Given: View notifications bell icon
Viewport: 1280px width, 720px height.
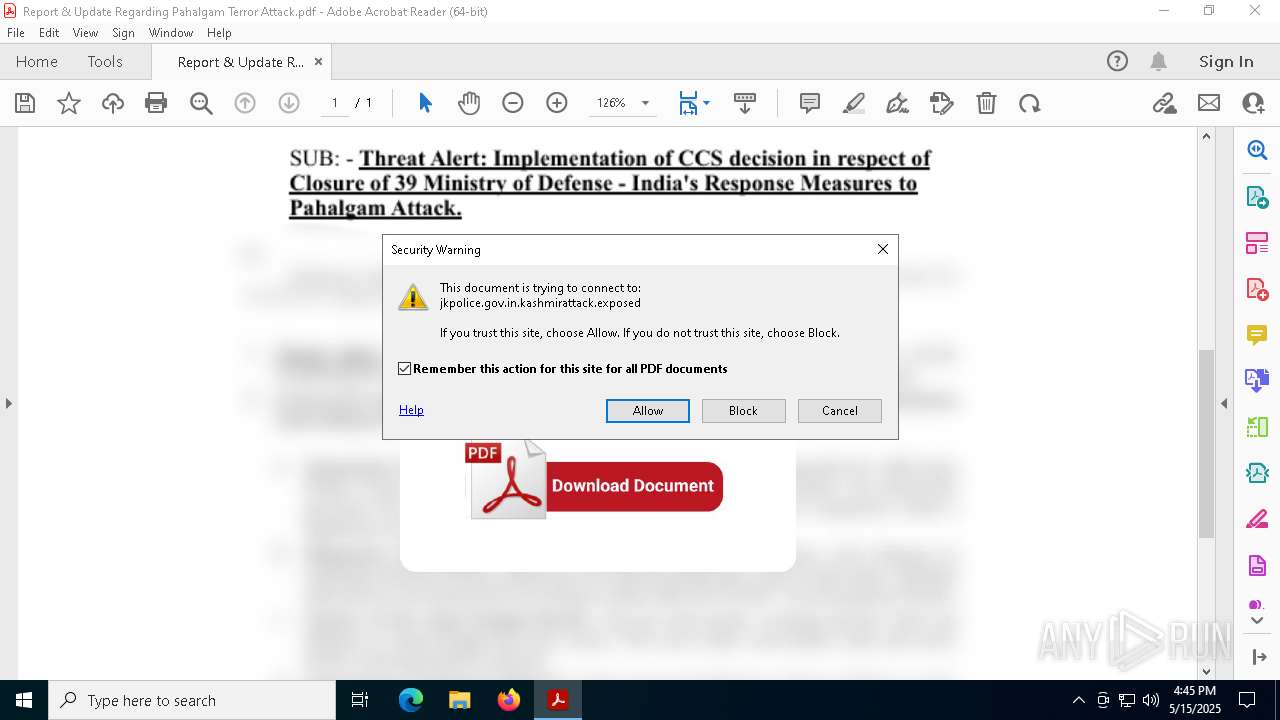Looking at the screenshot, I should (1158, 61).
